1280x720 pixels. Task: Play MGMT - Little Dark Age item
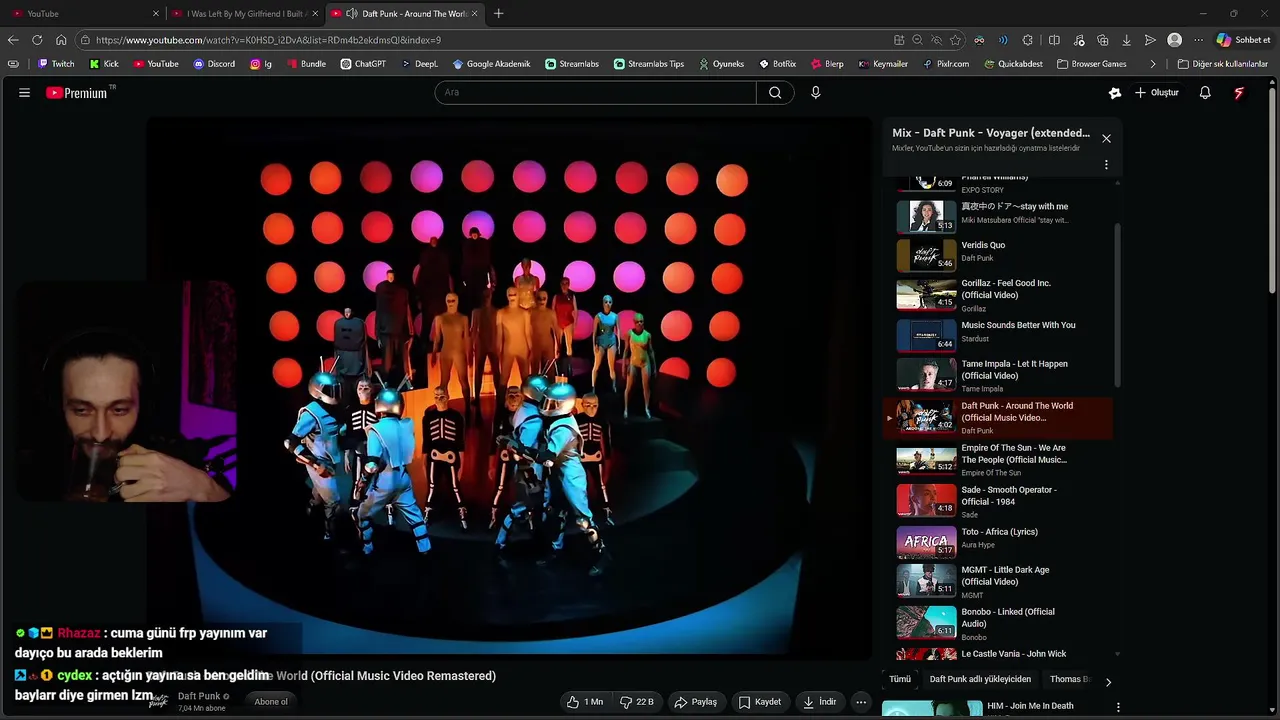pos(998,581)
